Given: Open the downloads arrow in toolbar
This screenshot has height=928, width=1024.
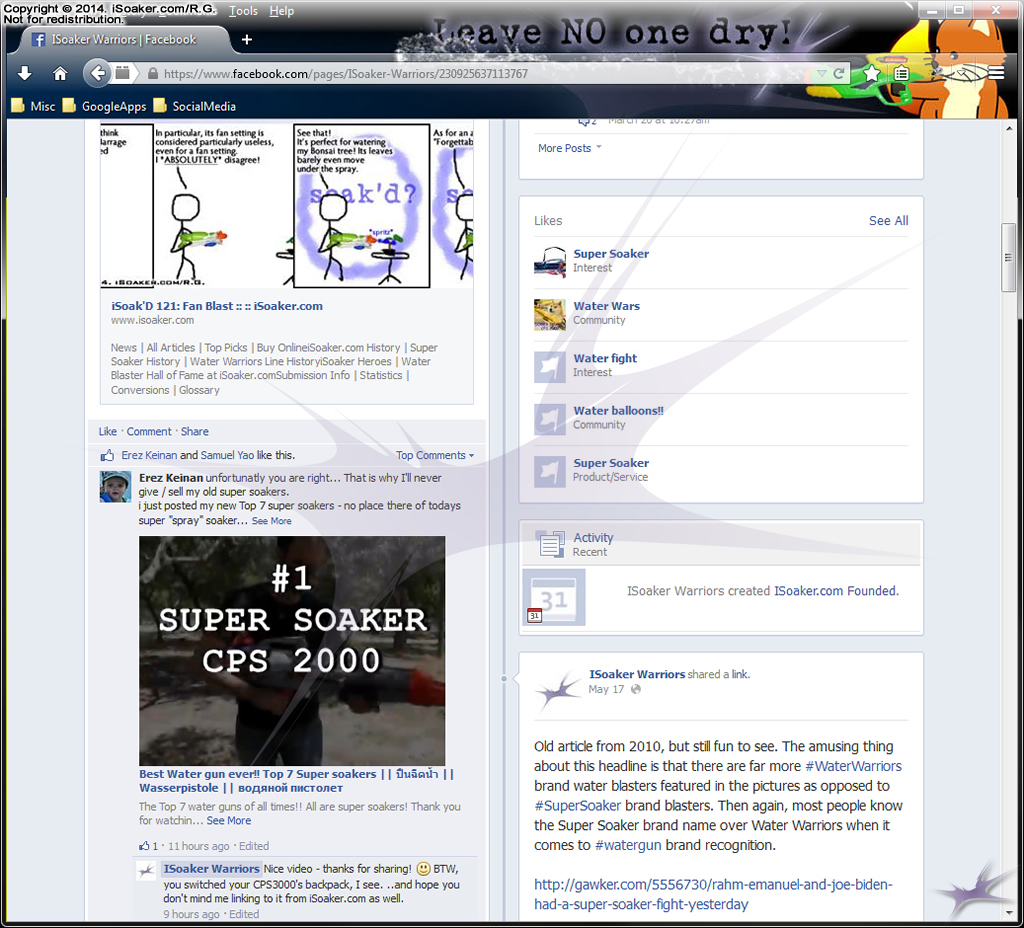Looking at the screenshot, I should [25, 73].
